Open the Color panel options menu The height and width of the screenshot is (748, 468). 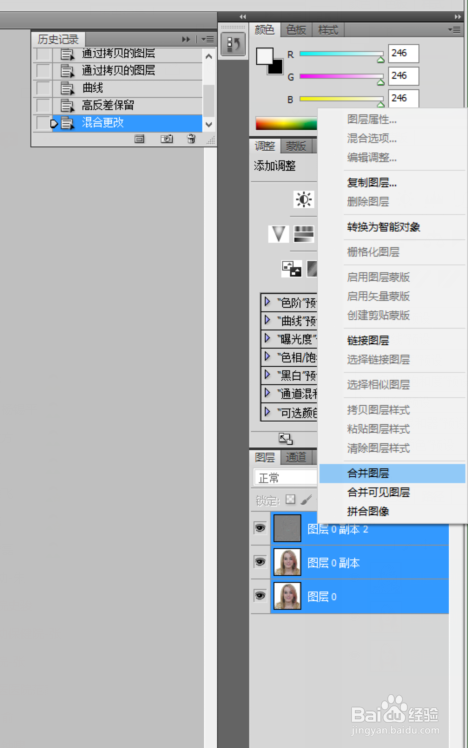tap(455, 30)
